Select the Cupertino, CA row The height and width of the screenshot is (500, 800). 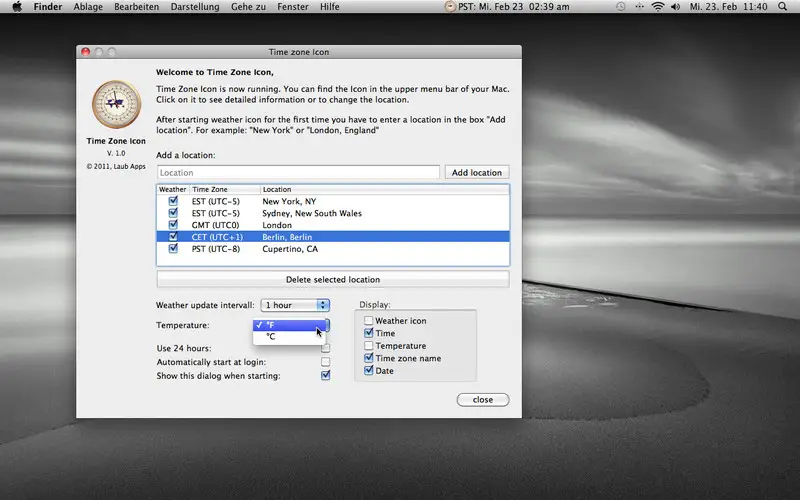tap(333, 248)
